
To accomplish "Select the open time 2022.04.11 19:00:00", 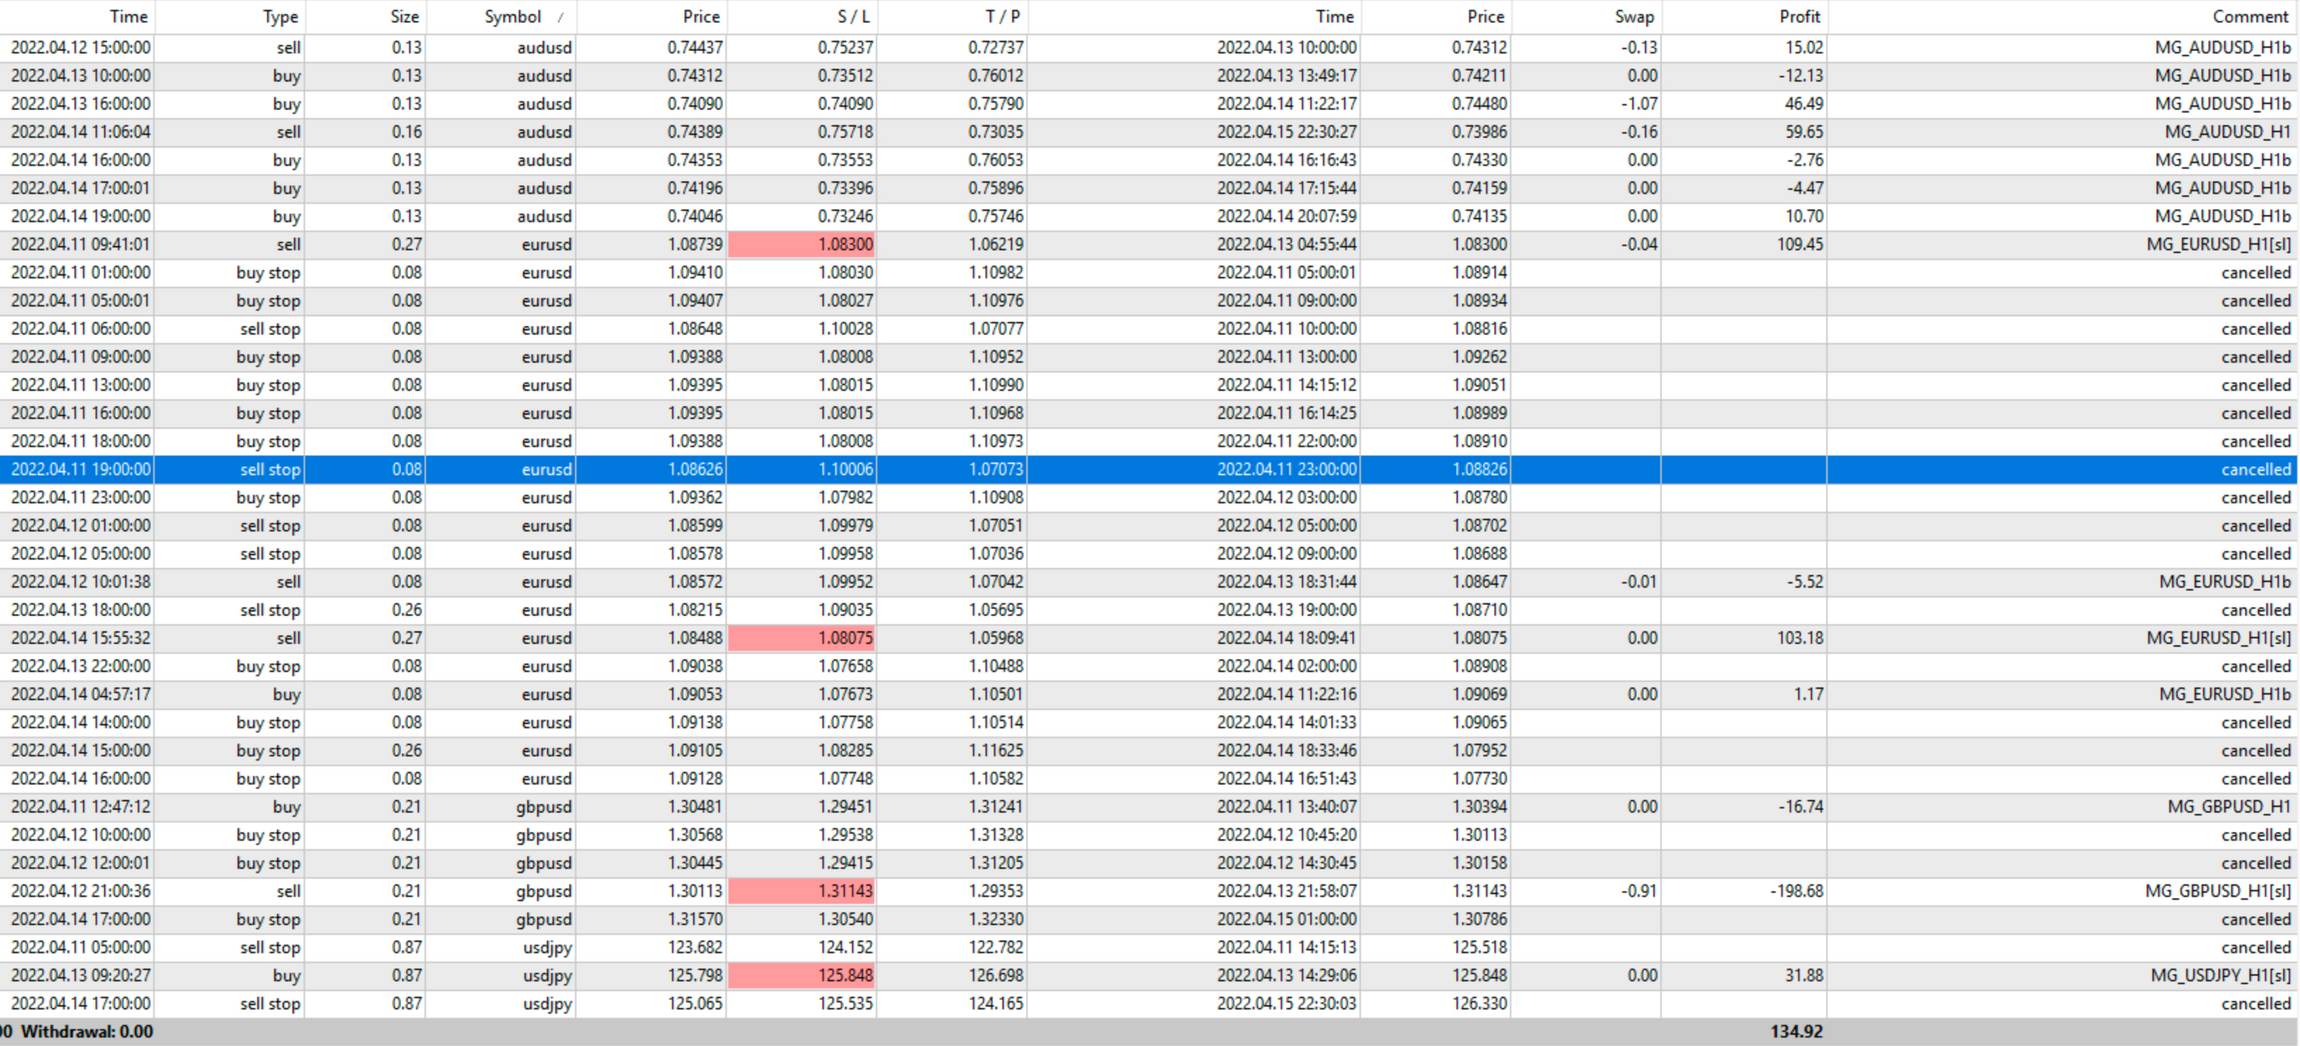I will point(81,470).
